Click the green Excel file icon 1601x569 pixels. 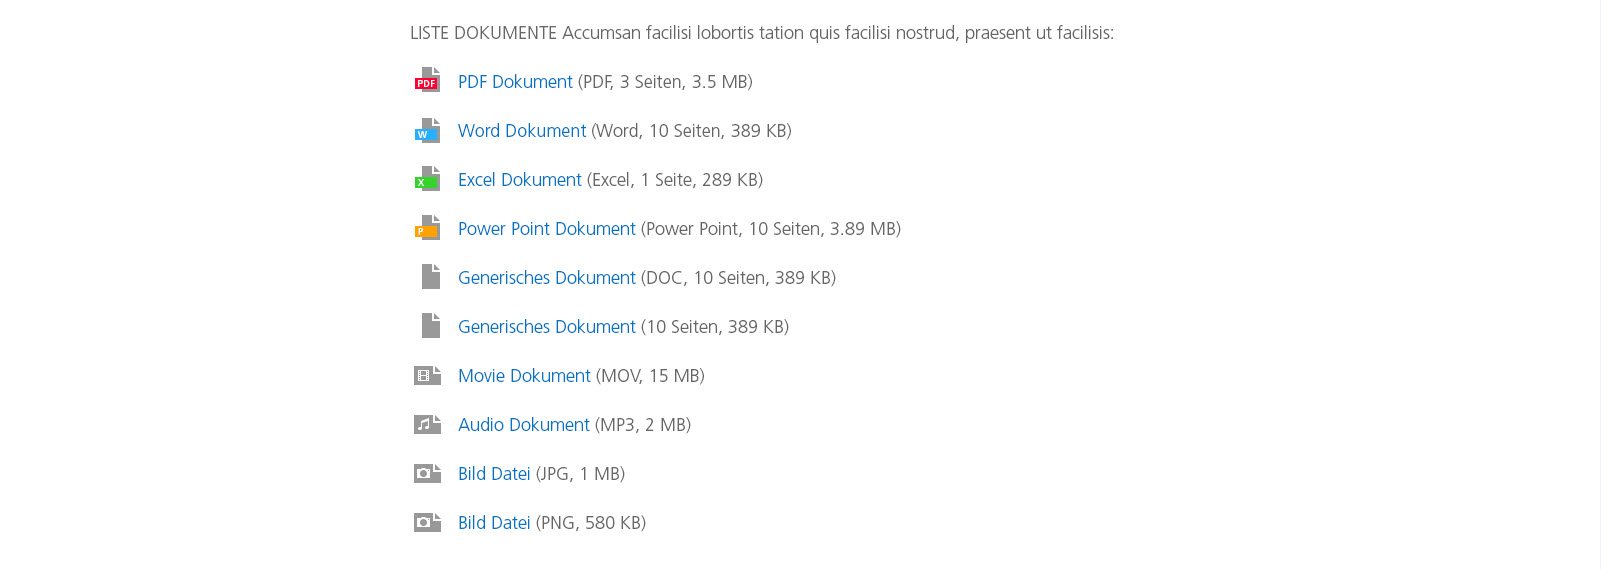(x=428, y=178)
